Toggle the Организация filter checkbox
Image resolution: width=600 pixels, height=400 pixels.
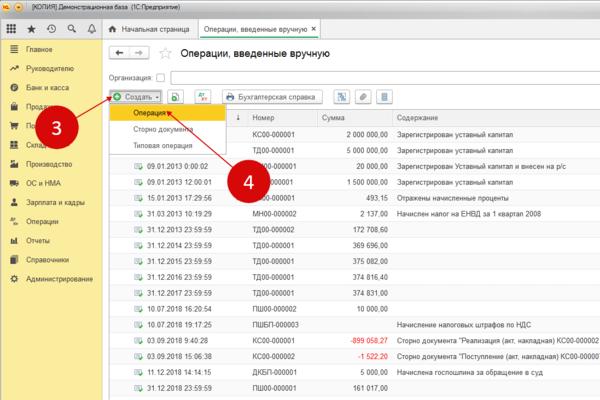coord(160,78)
